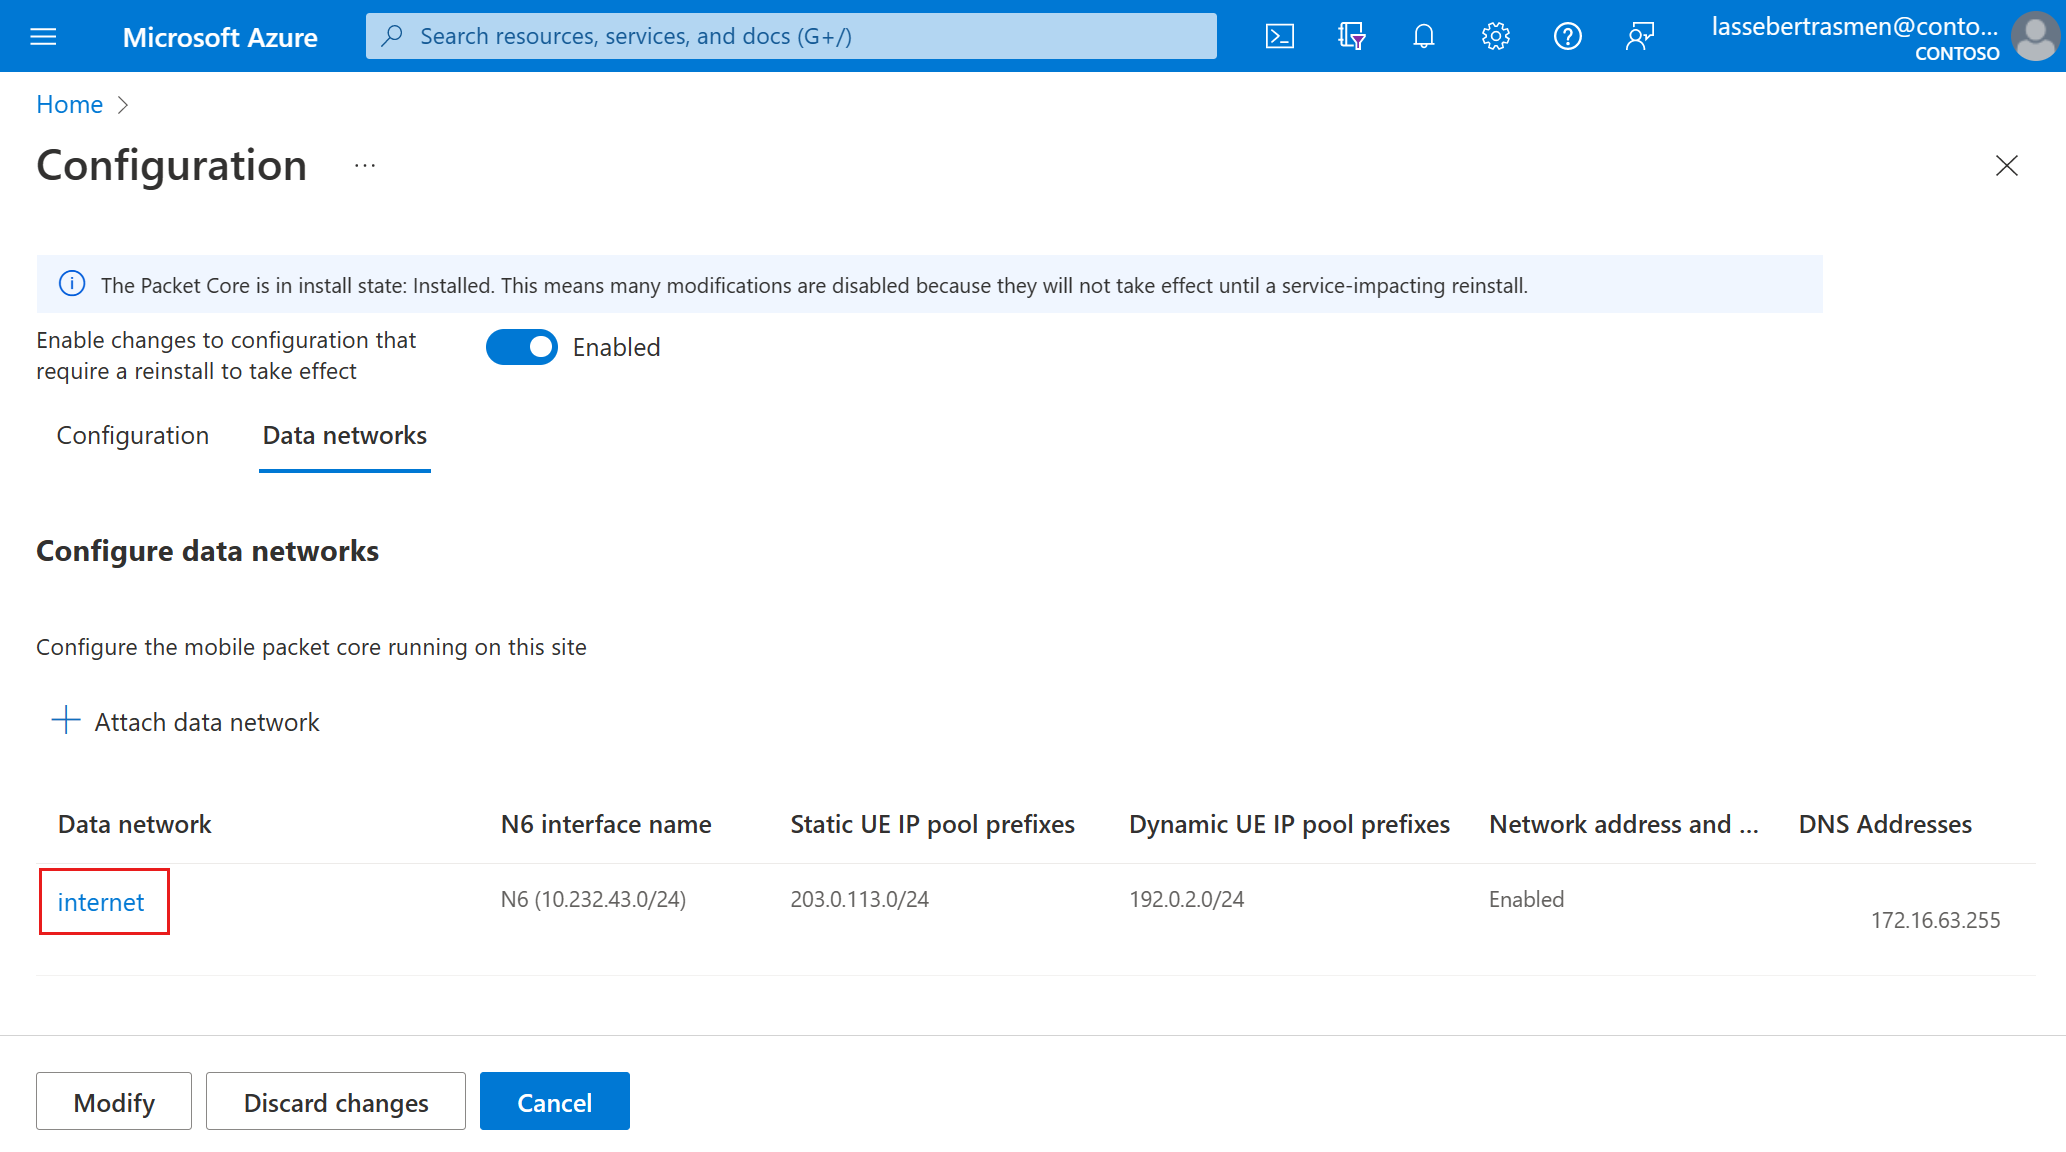The height and width of the screenshot is (1152, 2066).
Task: Expand the internet data network entry
Action: 101,899
